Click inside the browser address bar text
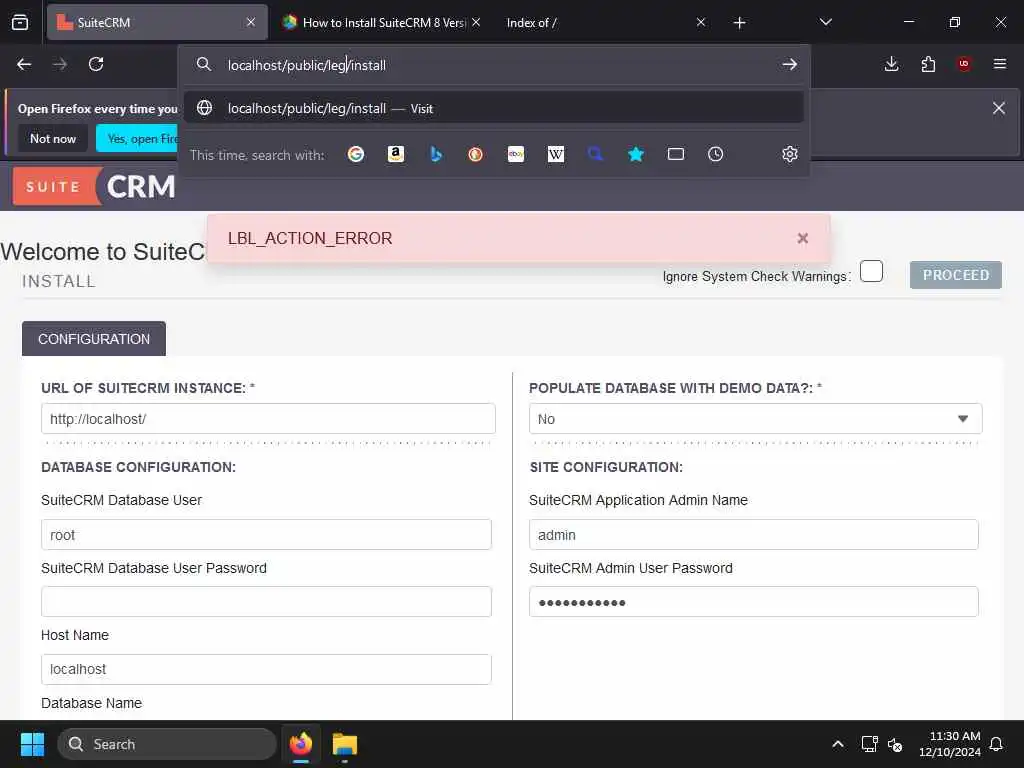The width and height of the screenshot is (1024, 768). (307, 65)
